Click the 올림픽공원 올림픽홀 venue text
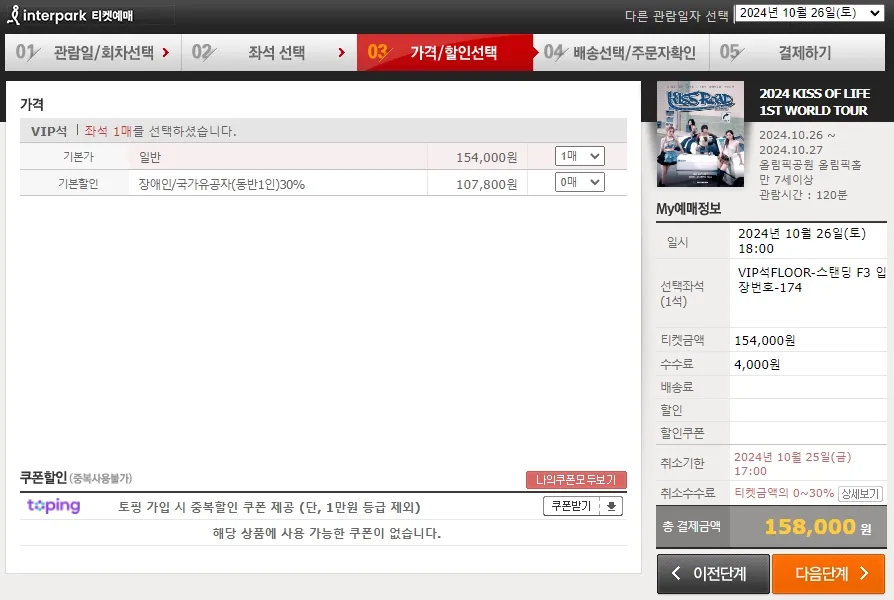The width and height of the screenshot is (894, 600). 810,165
